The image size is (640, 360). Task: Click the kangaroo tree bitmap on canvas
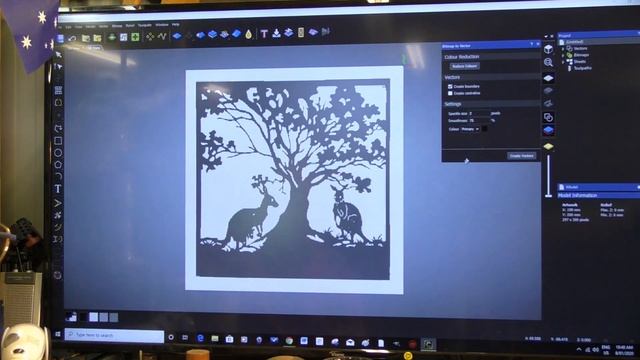click(x=293, y=180)
